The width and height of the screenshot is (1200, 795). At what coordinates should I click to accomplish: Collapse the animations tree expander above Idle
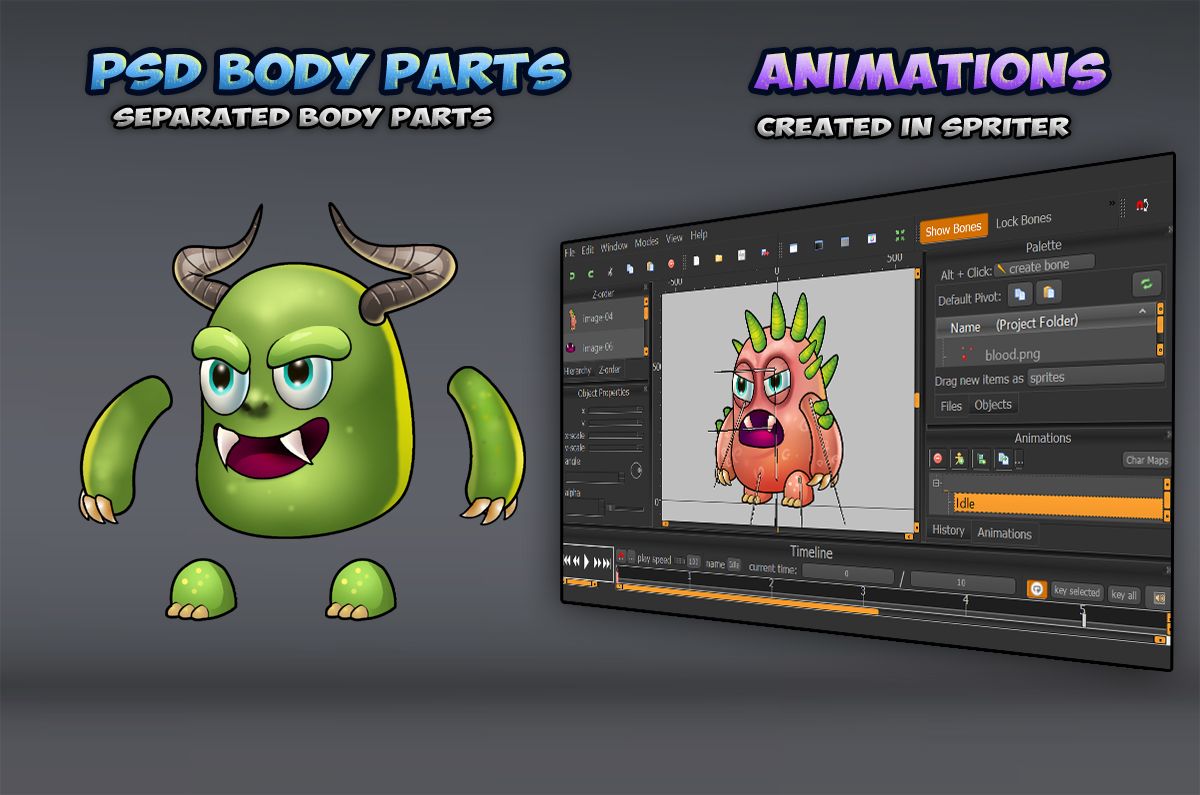tap(937, 484)
